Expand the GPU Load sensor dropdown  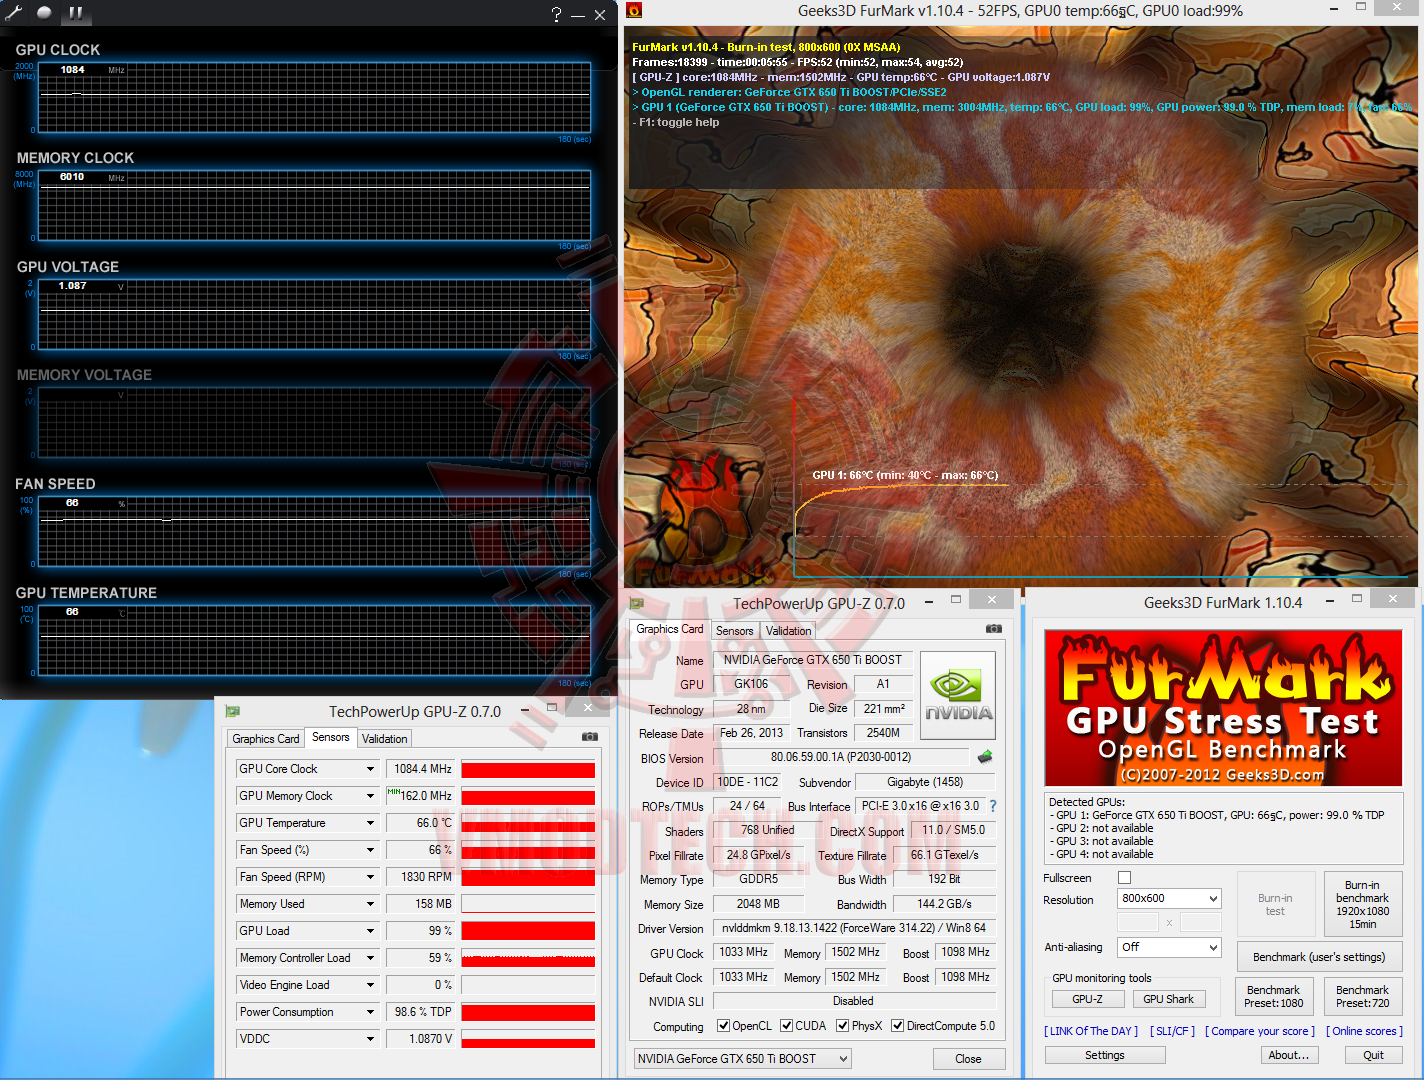(370, 931)
